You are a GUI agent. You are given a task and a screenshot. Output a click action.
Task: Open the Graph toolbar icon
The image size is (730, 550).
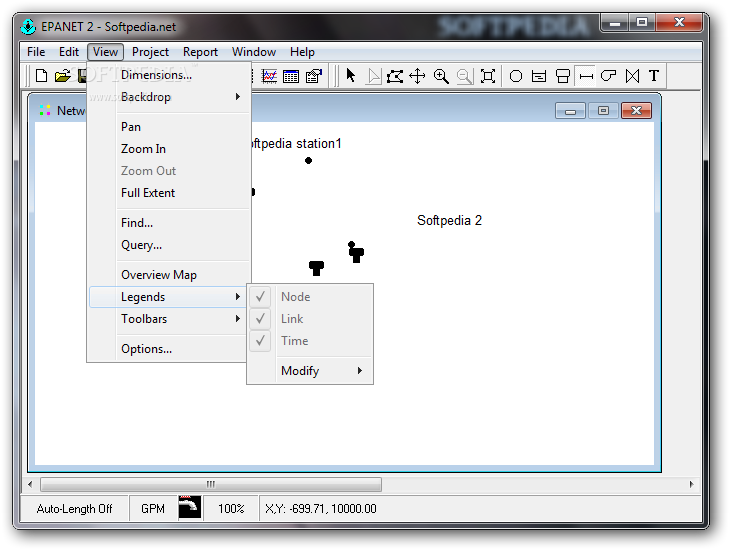(269, 76)
